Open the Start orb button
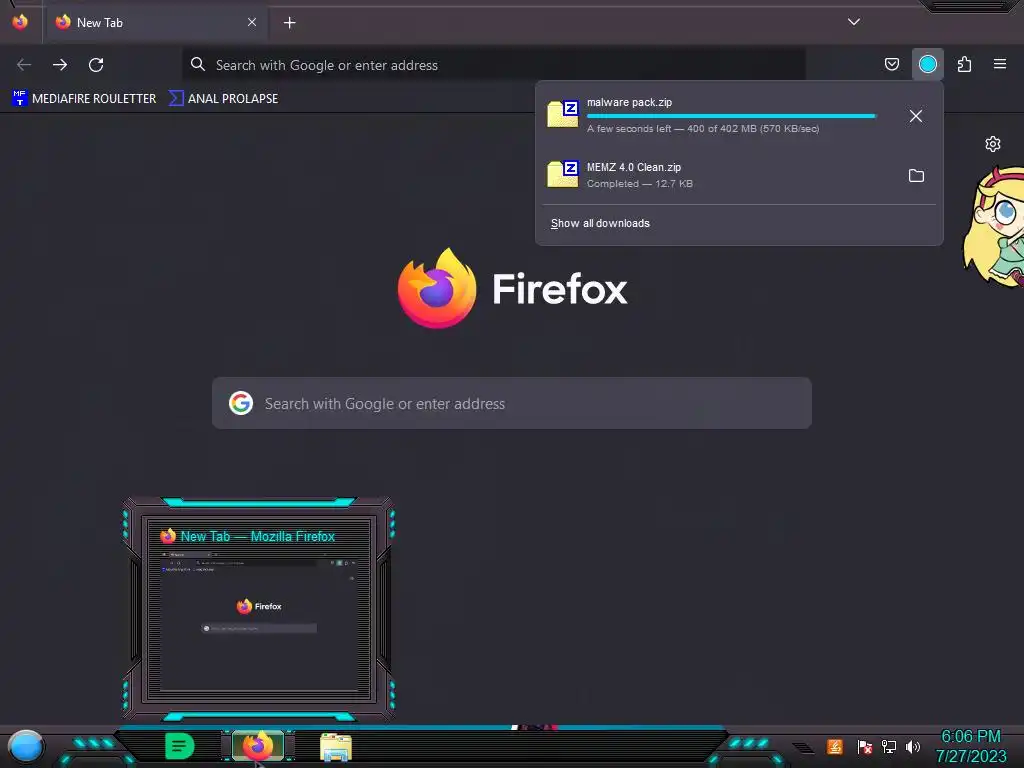 25,747
